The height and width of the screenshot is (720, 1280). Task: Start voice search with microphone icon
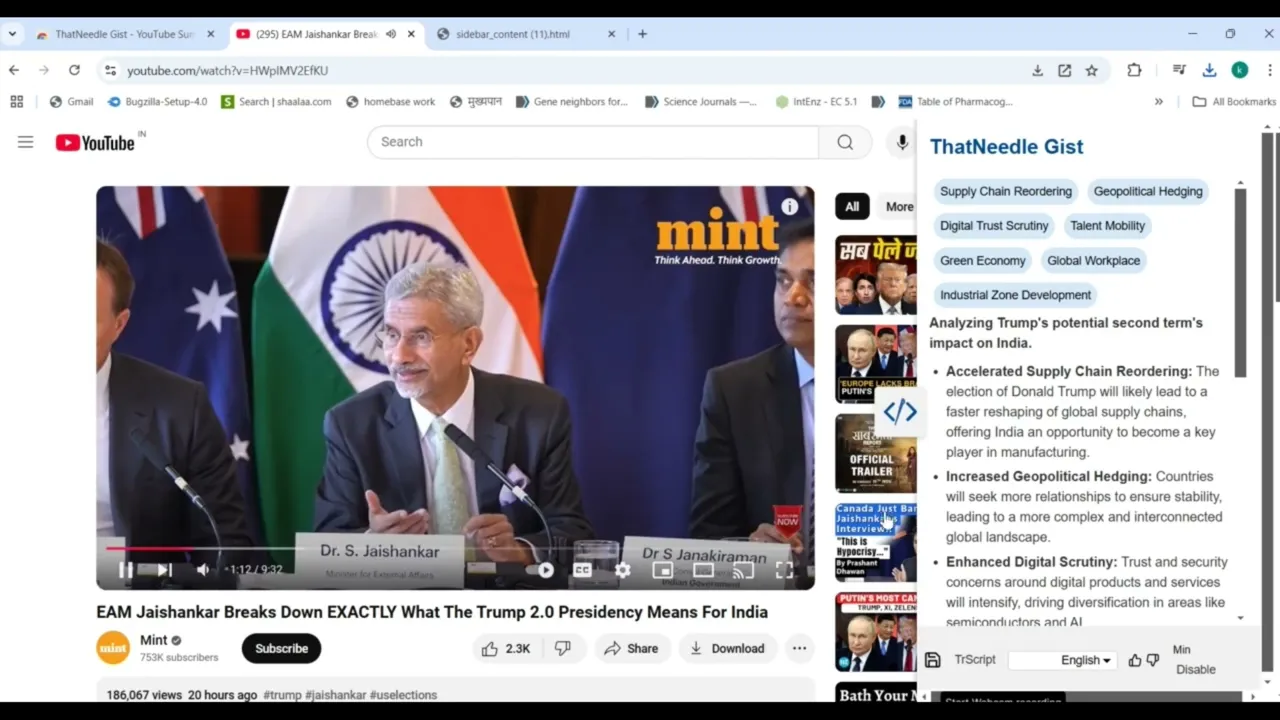tap(902, 142)
